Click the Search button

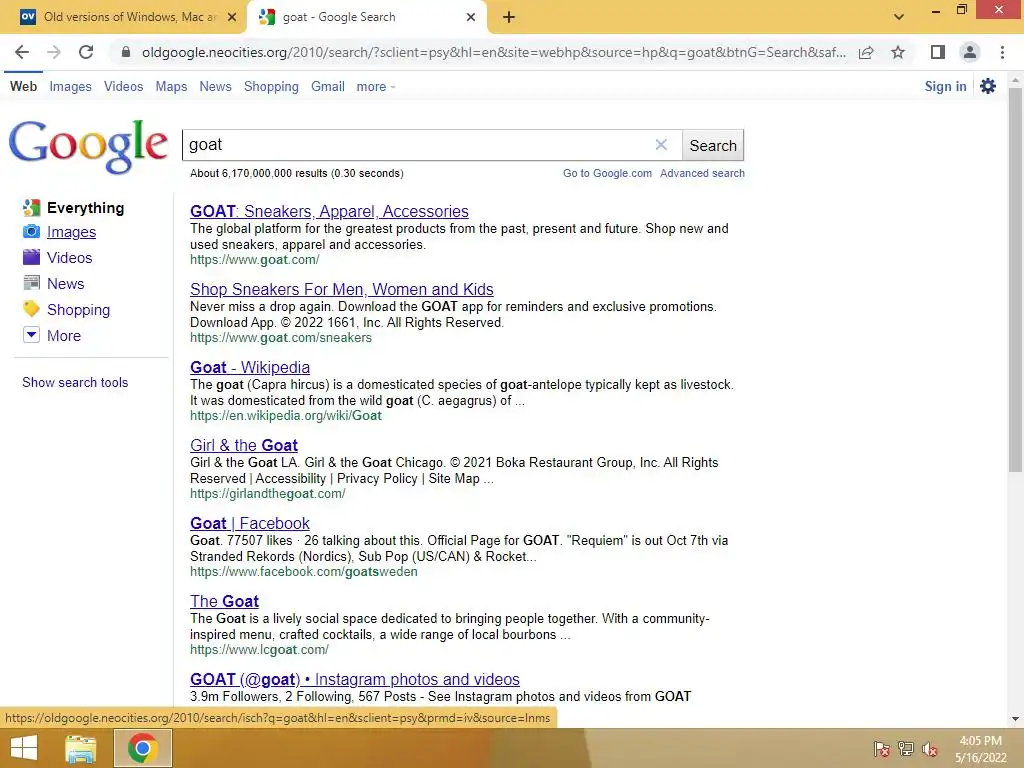point(712,145)
